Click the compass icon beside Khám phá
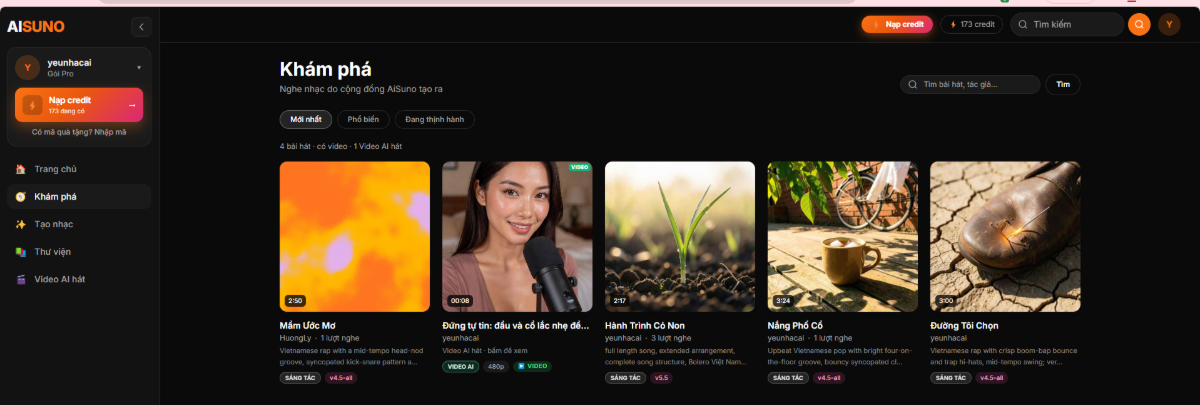The image size is (1200, 405). coord(21,197)
